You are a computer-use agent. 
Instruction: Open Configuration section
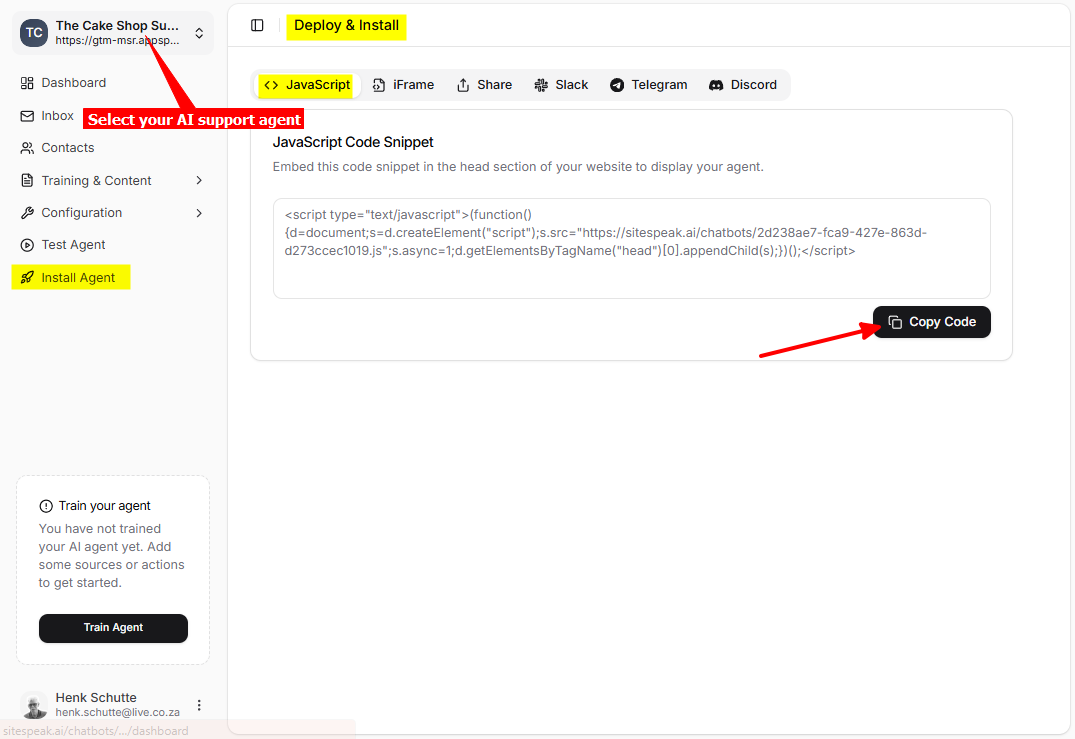click(112, 213)
